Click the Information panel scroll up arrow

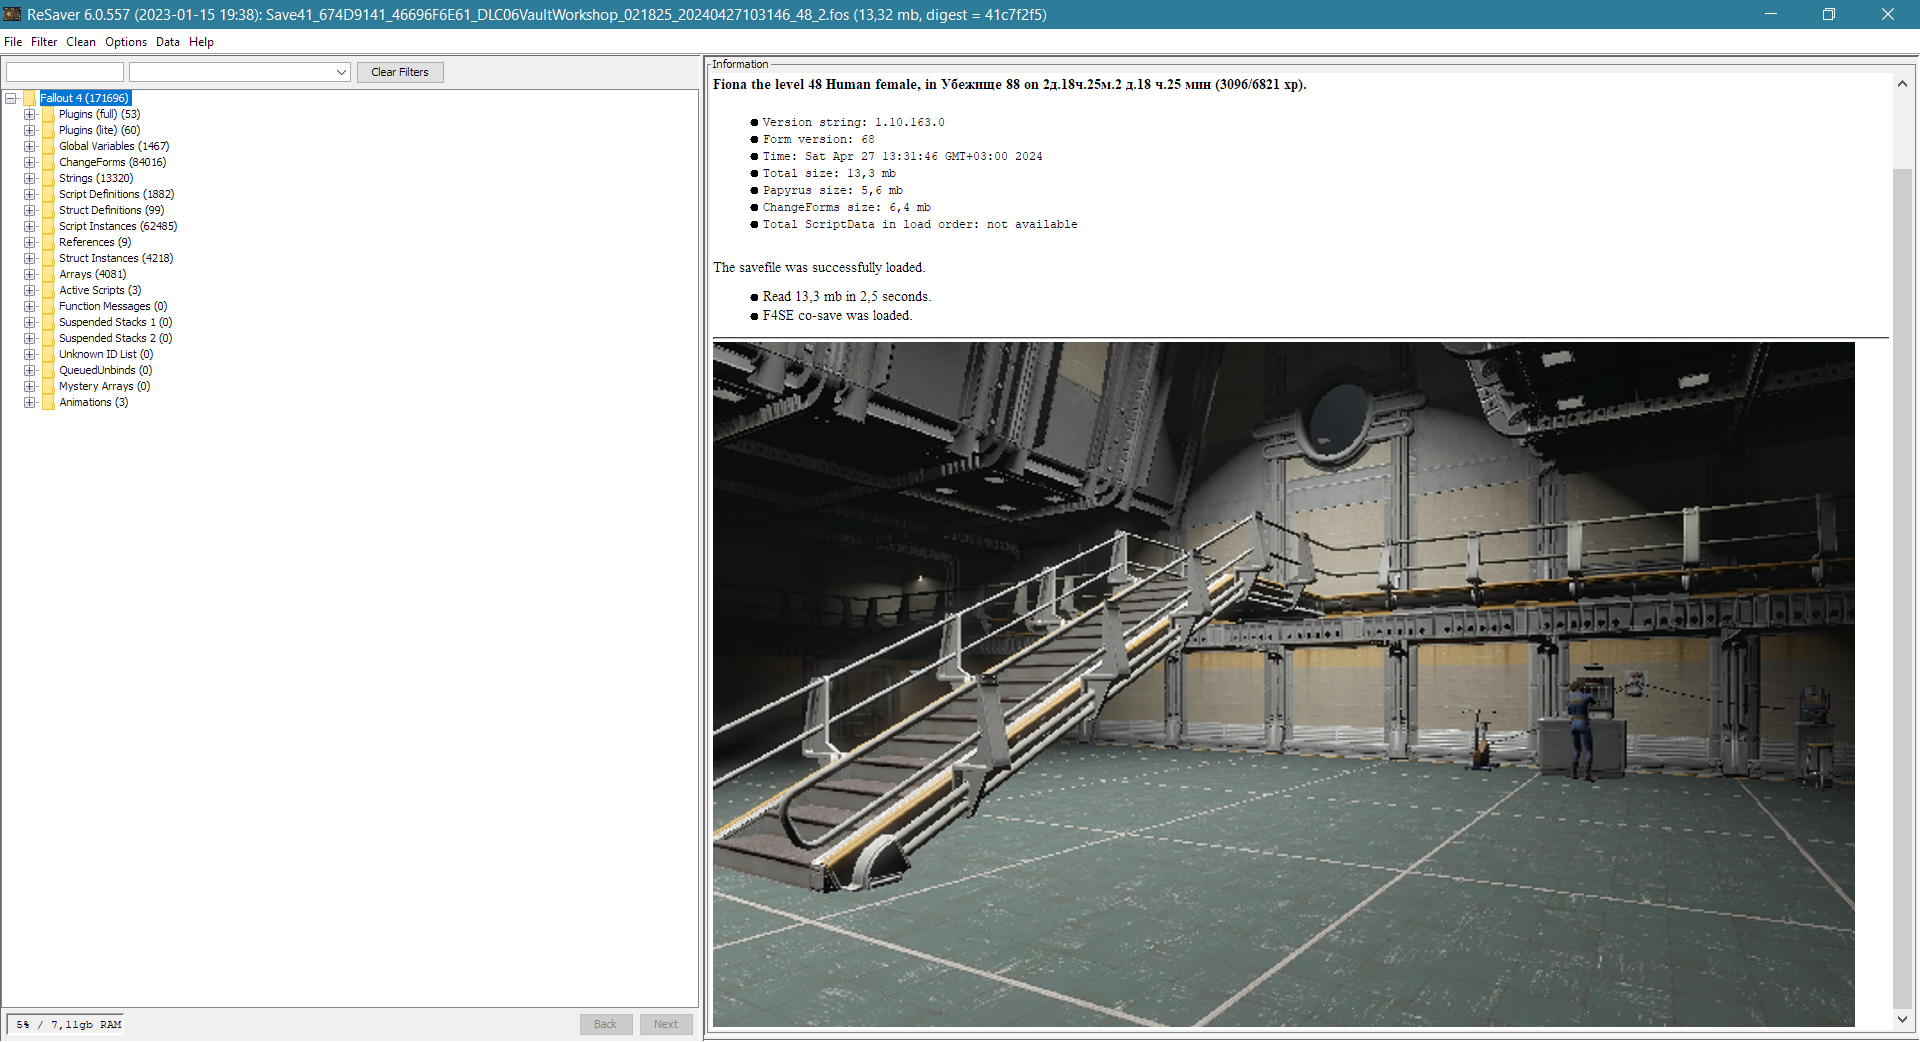(1902, 84)
